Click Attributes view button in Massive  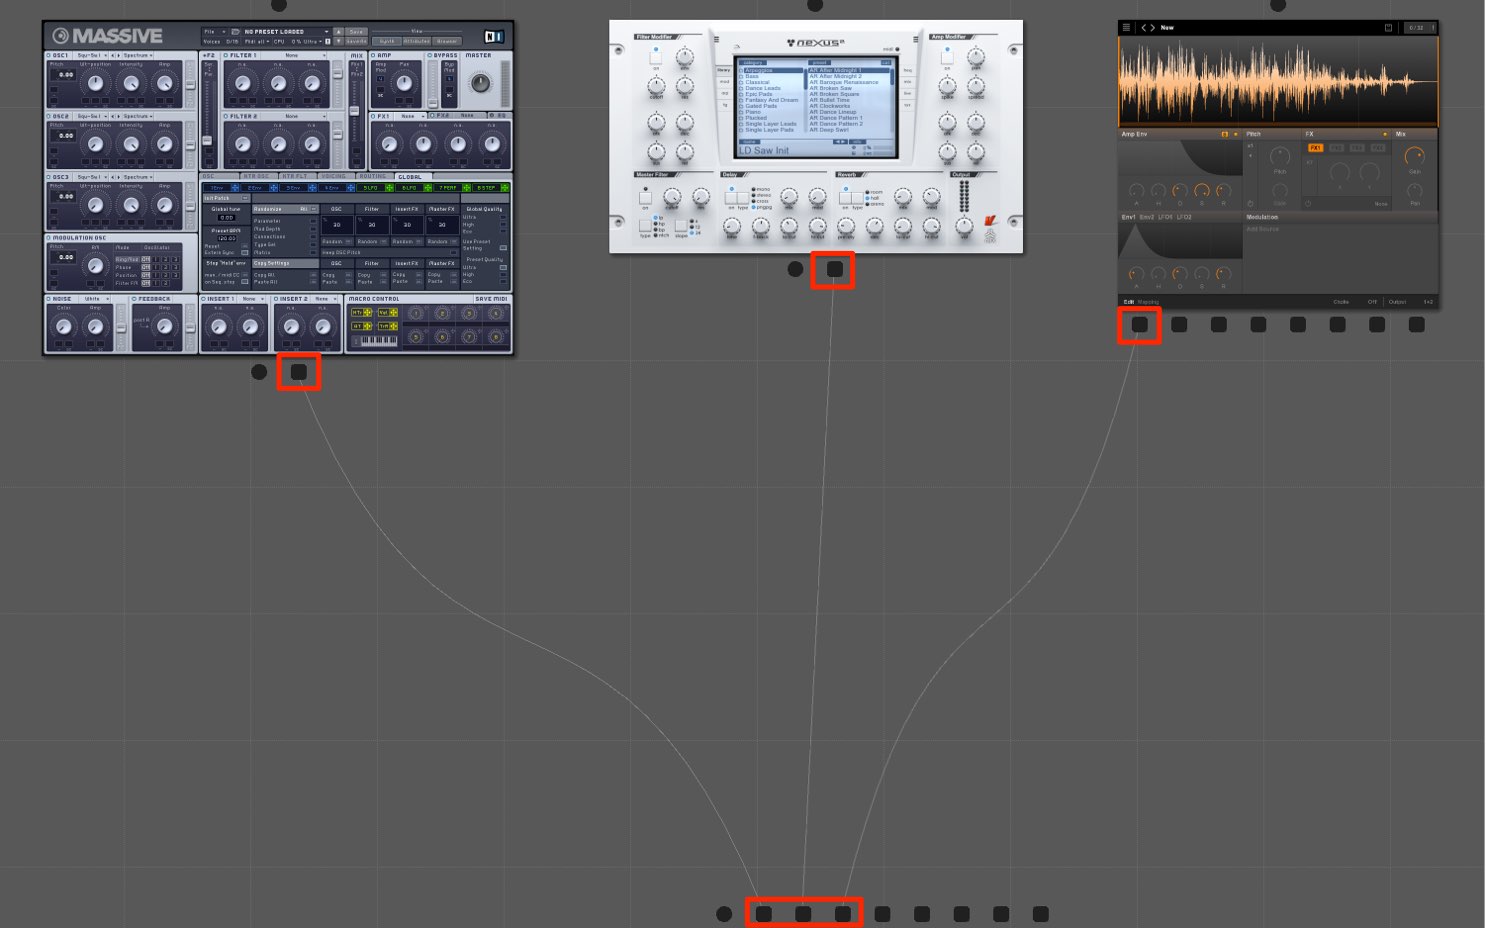pos(416,41)
